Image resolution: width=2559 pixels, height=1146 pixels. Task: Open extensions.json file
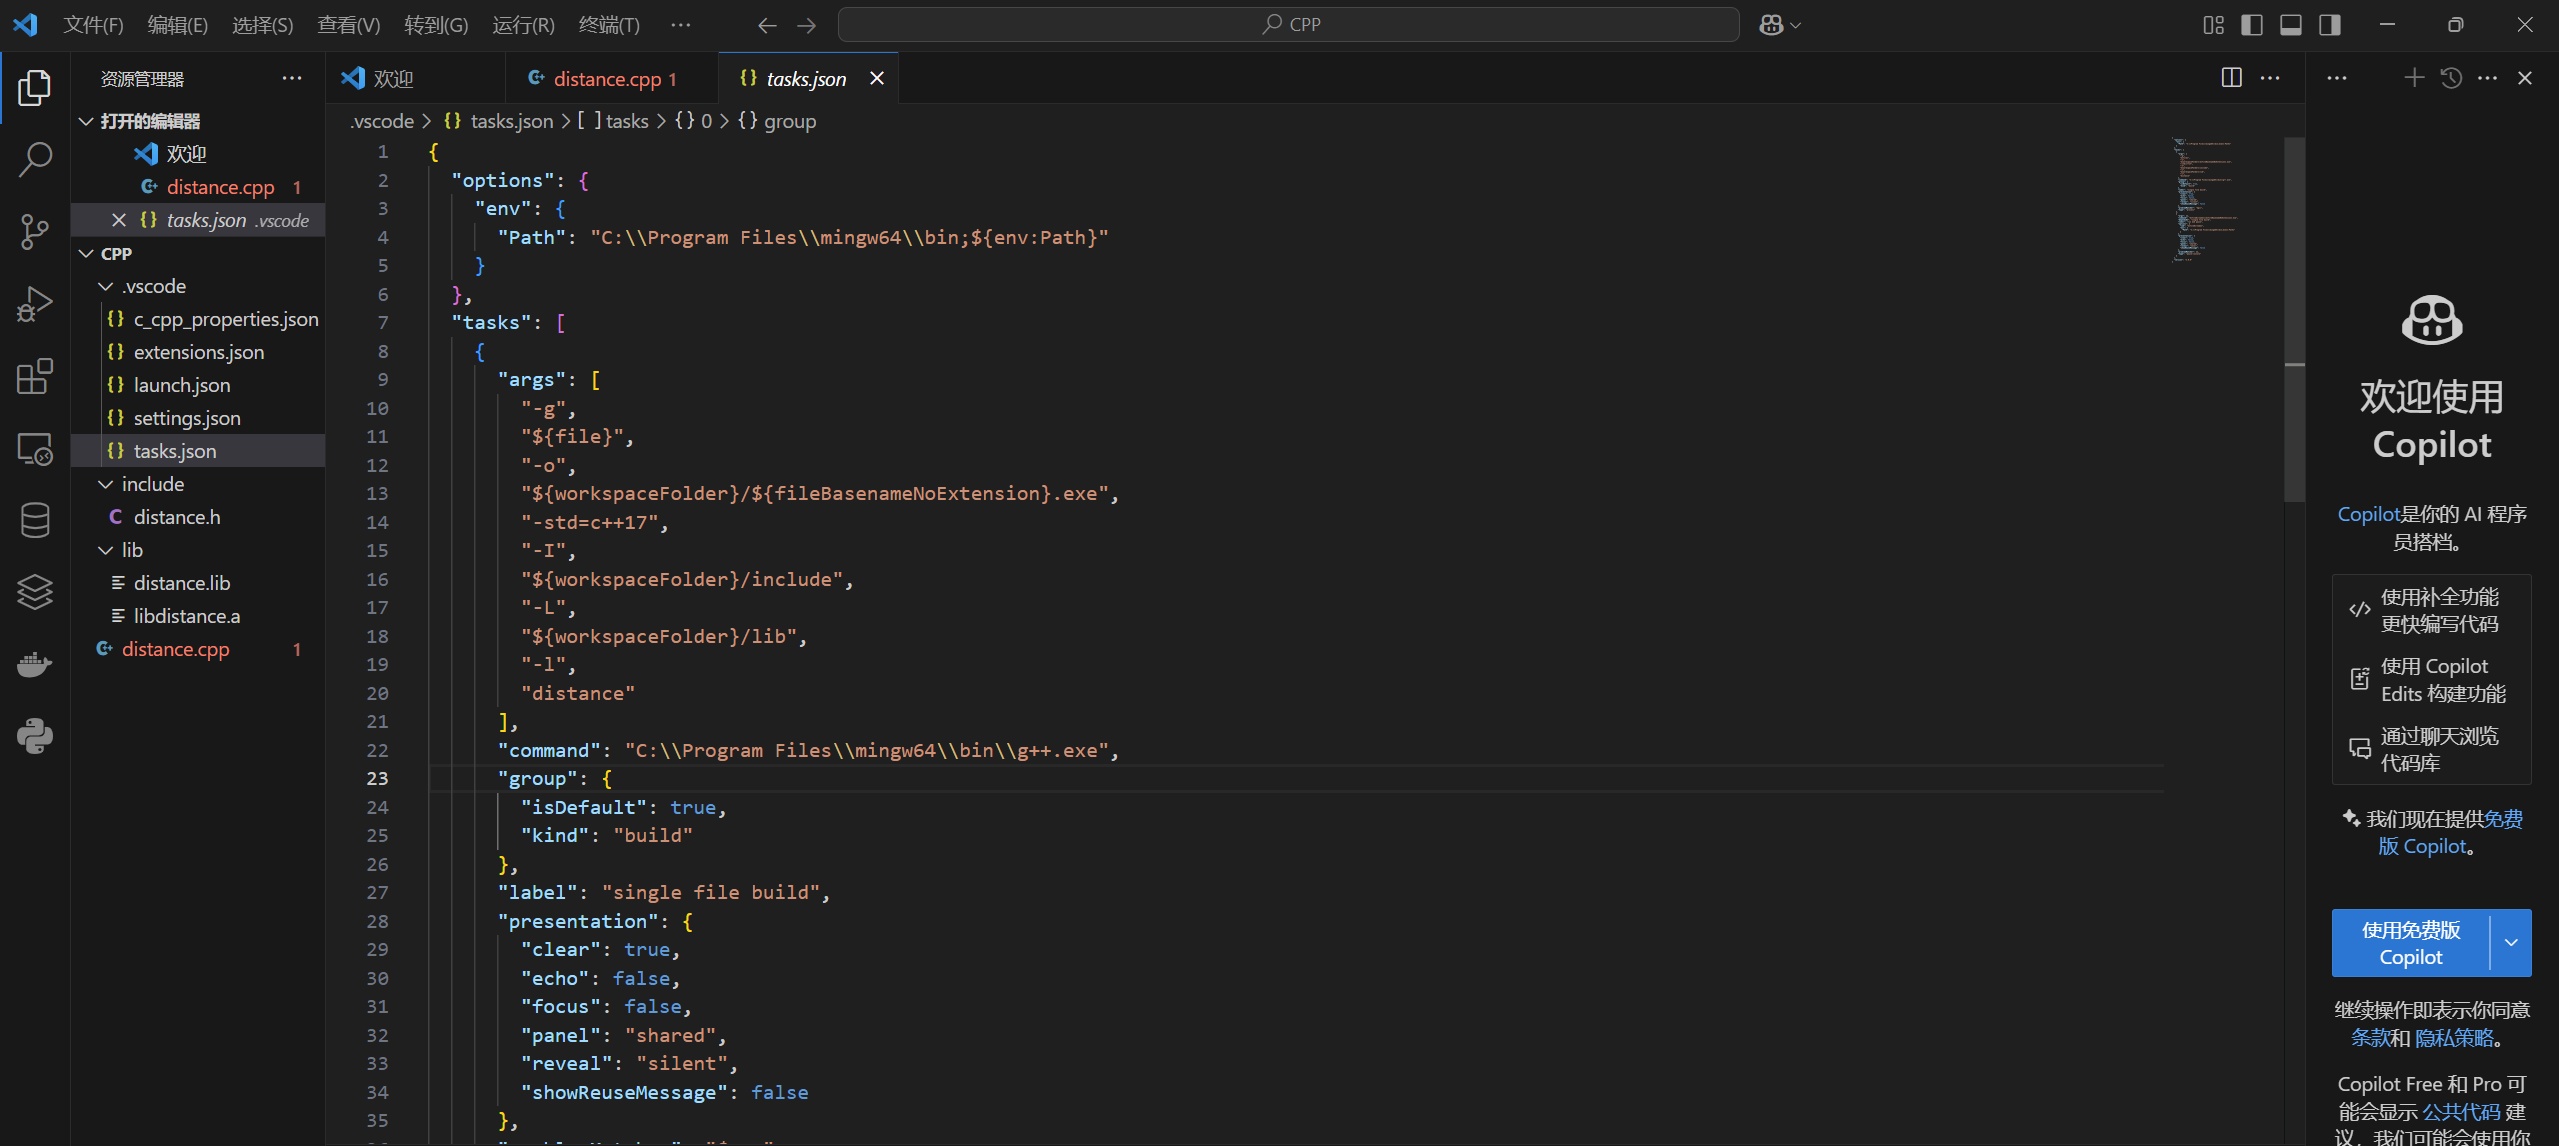[198, 352]
